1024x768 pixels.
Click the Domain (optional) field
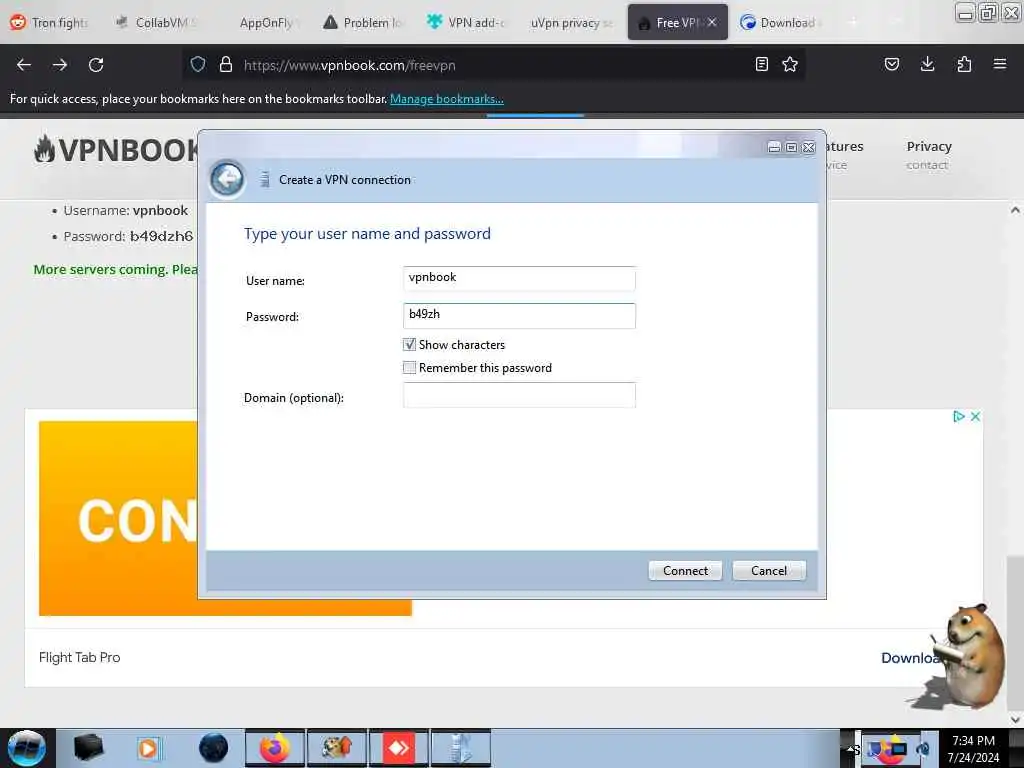(x=519, y=395)
